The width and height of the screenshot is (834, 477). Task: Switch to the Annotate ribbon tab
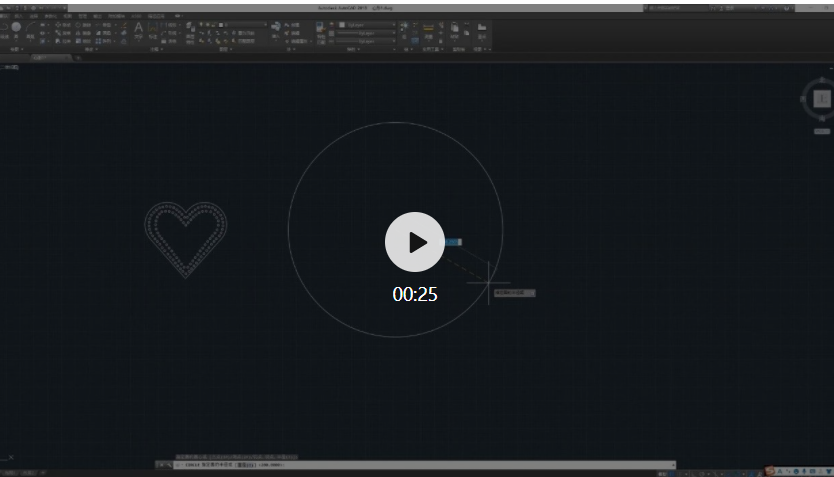pyautogui.click(x=34, y=16)
